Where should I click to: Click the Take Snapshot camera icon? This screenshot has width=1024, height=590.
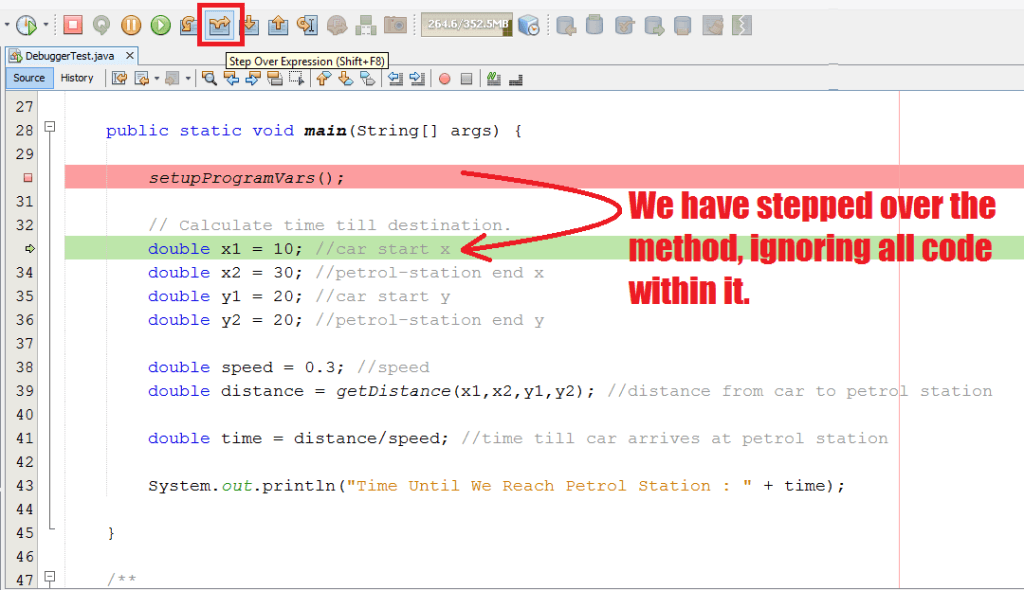[395, 24]
